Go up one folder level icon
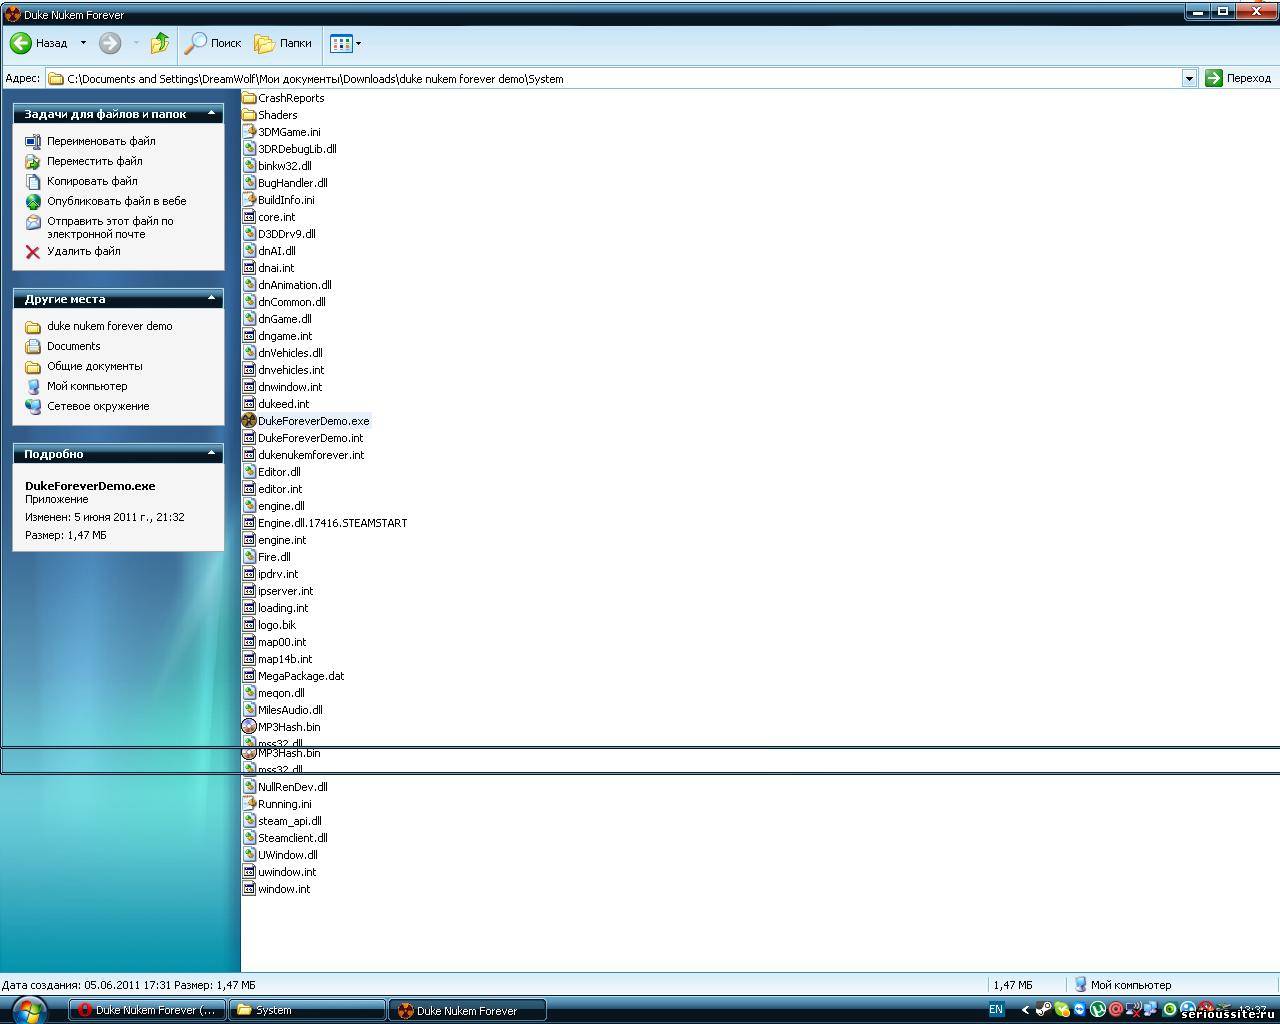This screenshot has height=1024, width=1280. (x=160, y=43)
